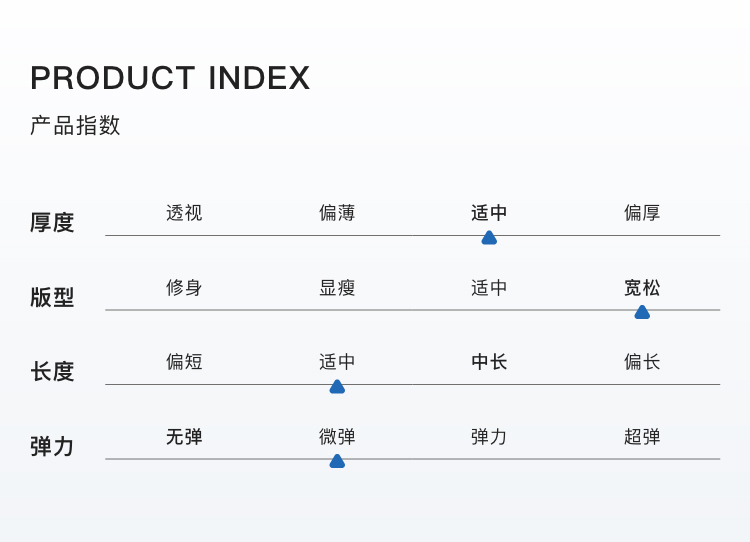Select 偏厚 thickness option

click(642, 213)
